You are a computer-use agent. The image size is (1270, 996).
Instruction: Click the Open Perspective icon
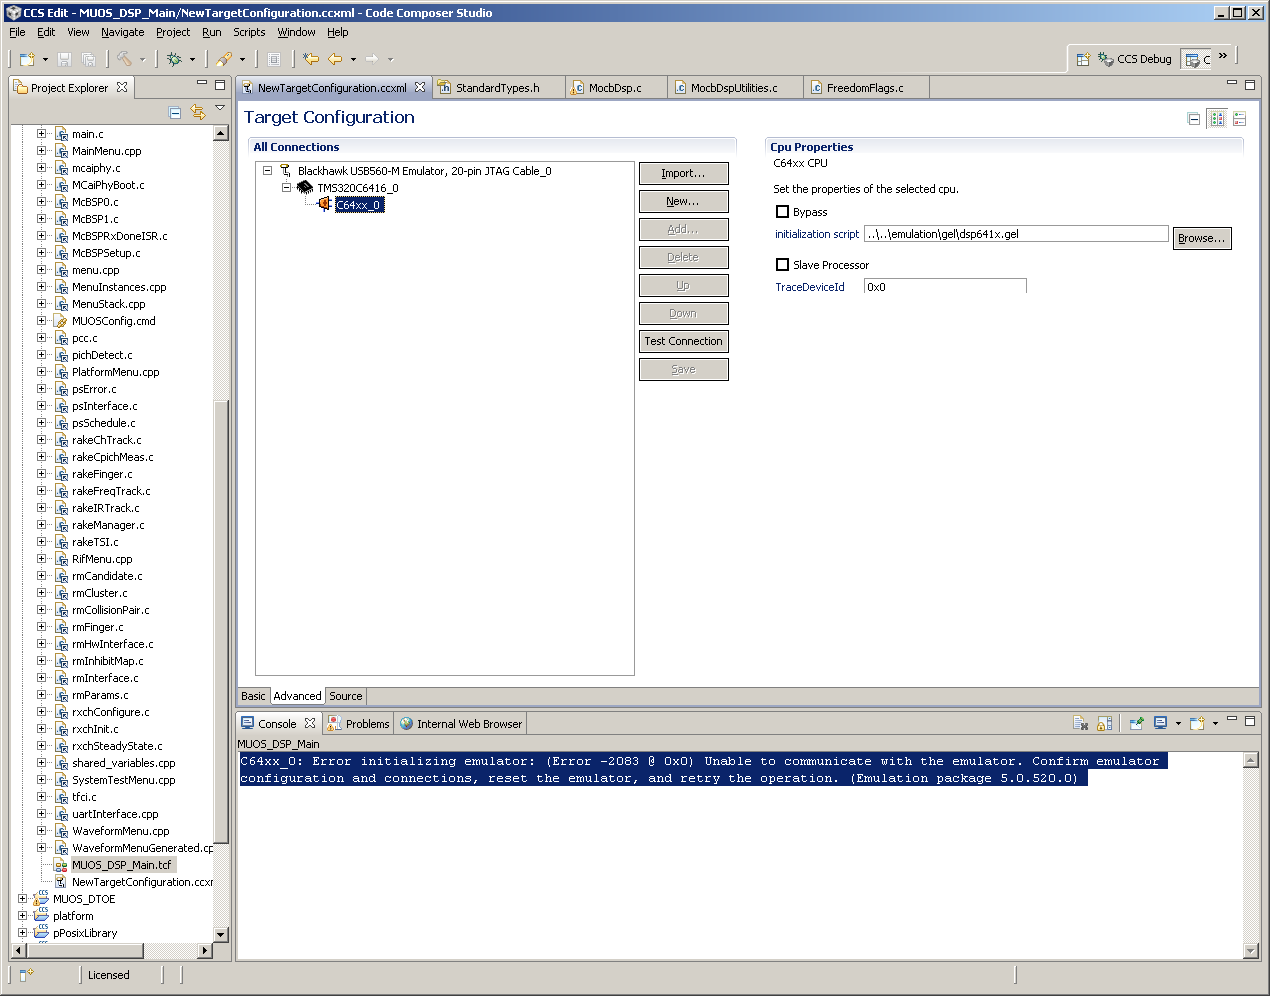pyautogui.click(x=1083, y=59)
